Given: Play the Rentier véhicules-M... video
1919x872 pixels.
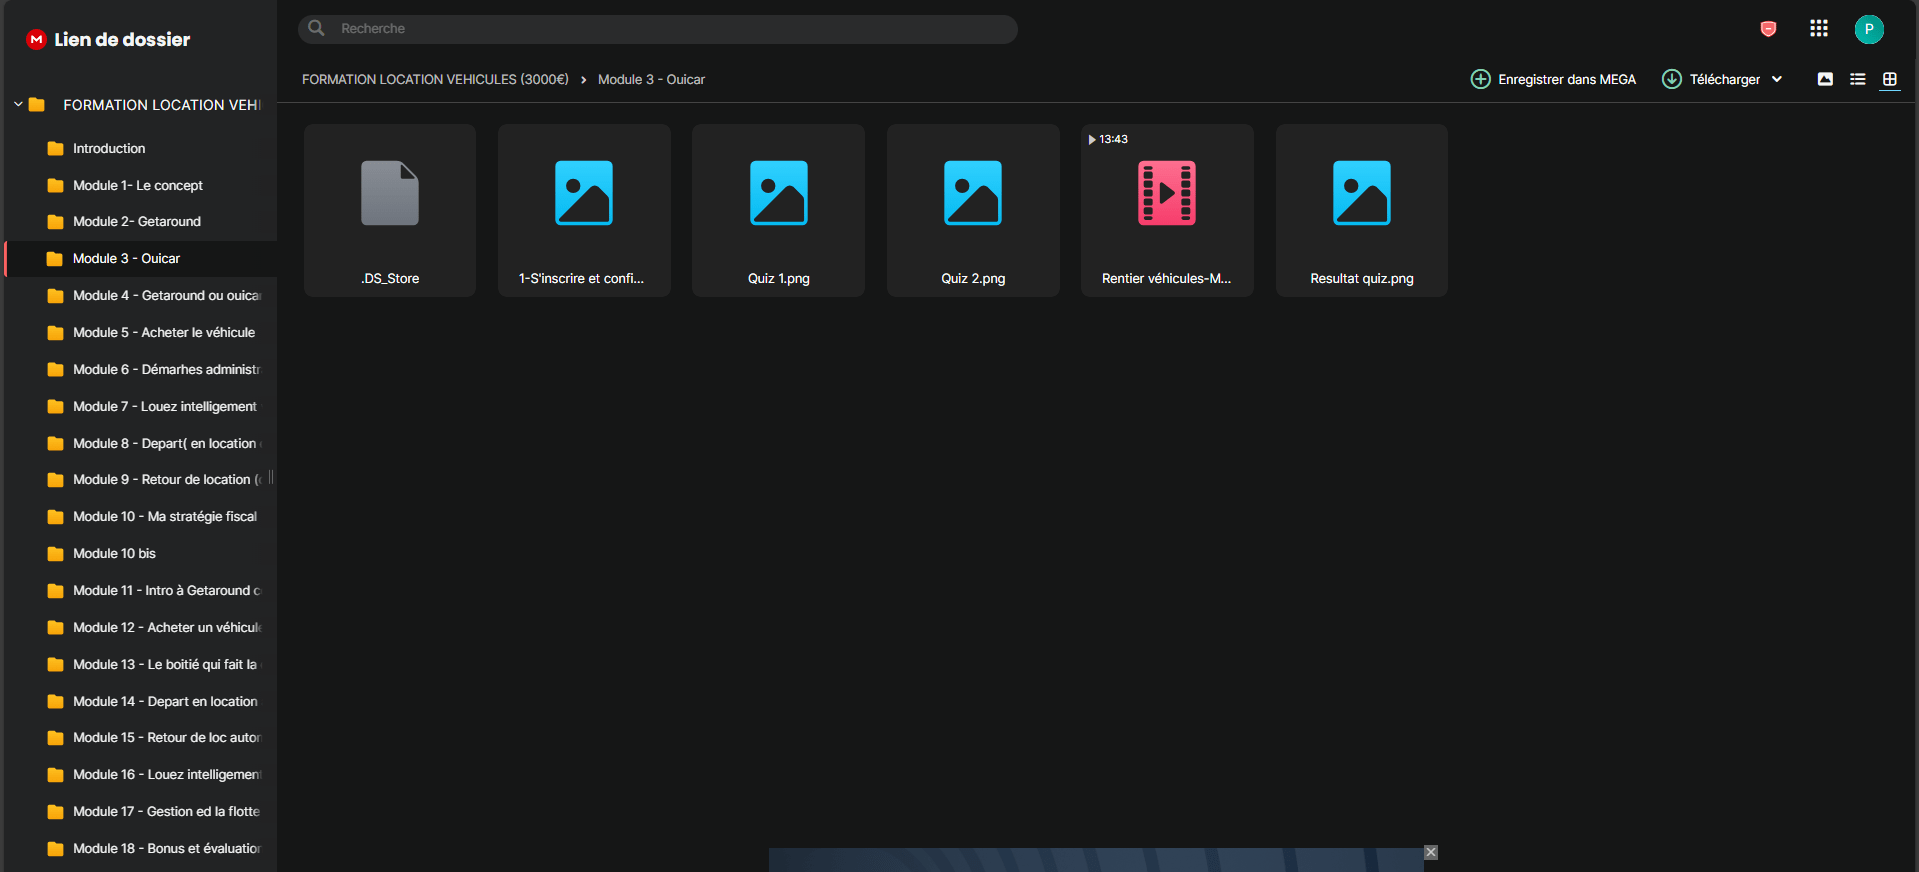Looking at the screenshot, I should coord(1167,210).
